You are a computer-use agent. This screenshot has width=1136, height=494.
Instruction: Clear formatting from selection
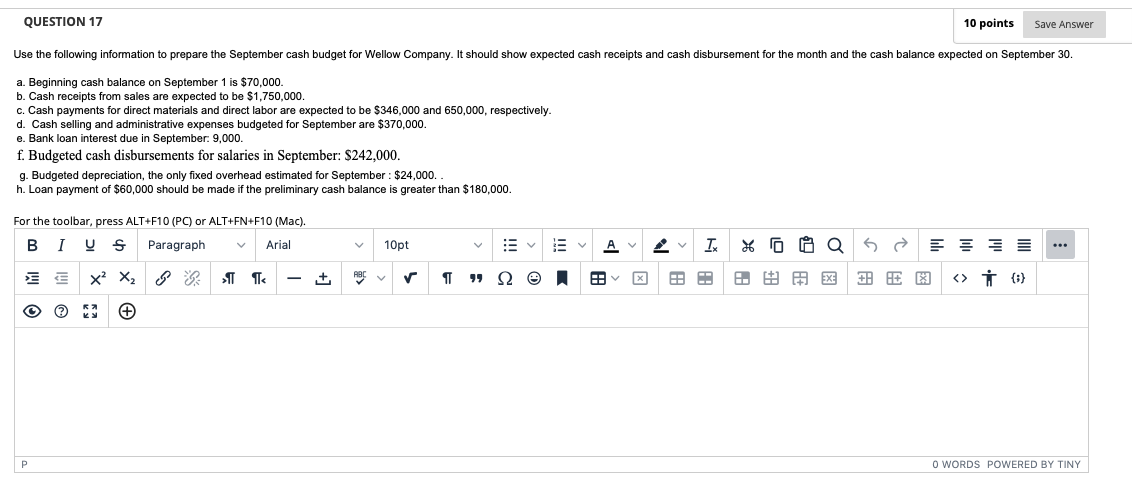(711, 246)
